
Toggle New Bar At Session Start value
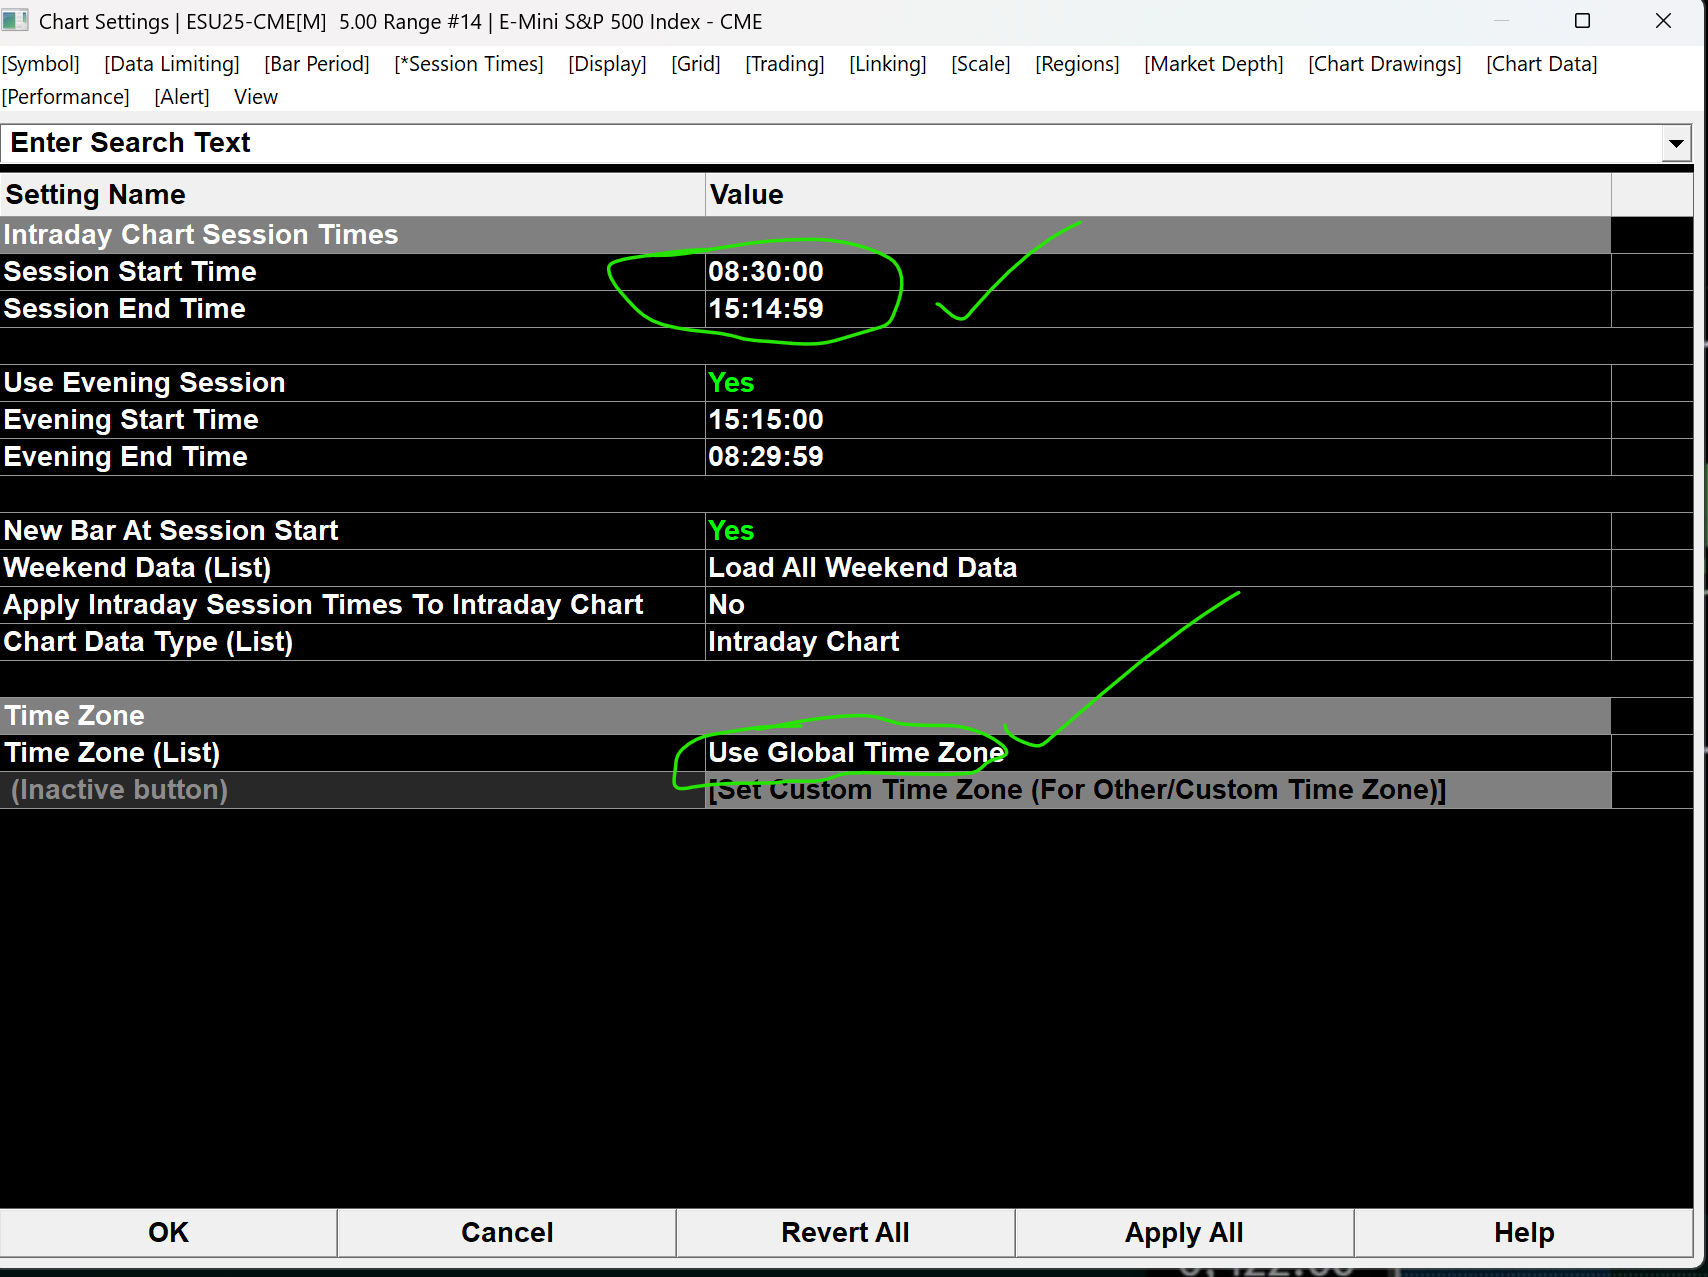(x=1158, y=531)
